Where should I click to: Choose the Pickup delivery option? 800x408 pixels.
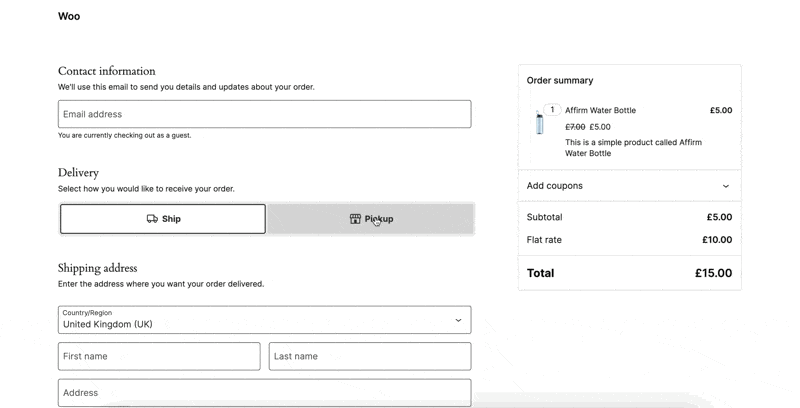371,219
